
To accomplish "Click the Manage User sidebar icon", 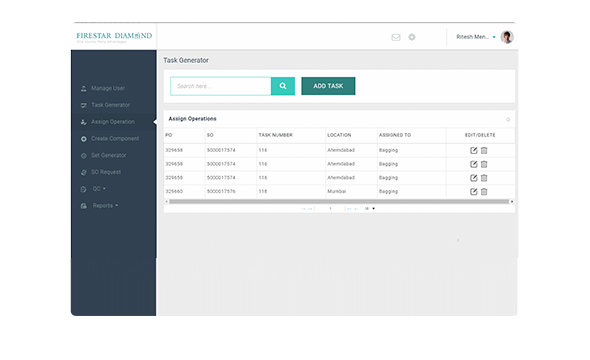I will [x=84, y=88].
